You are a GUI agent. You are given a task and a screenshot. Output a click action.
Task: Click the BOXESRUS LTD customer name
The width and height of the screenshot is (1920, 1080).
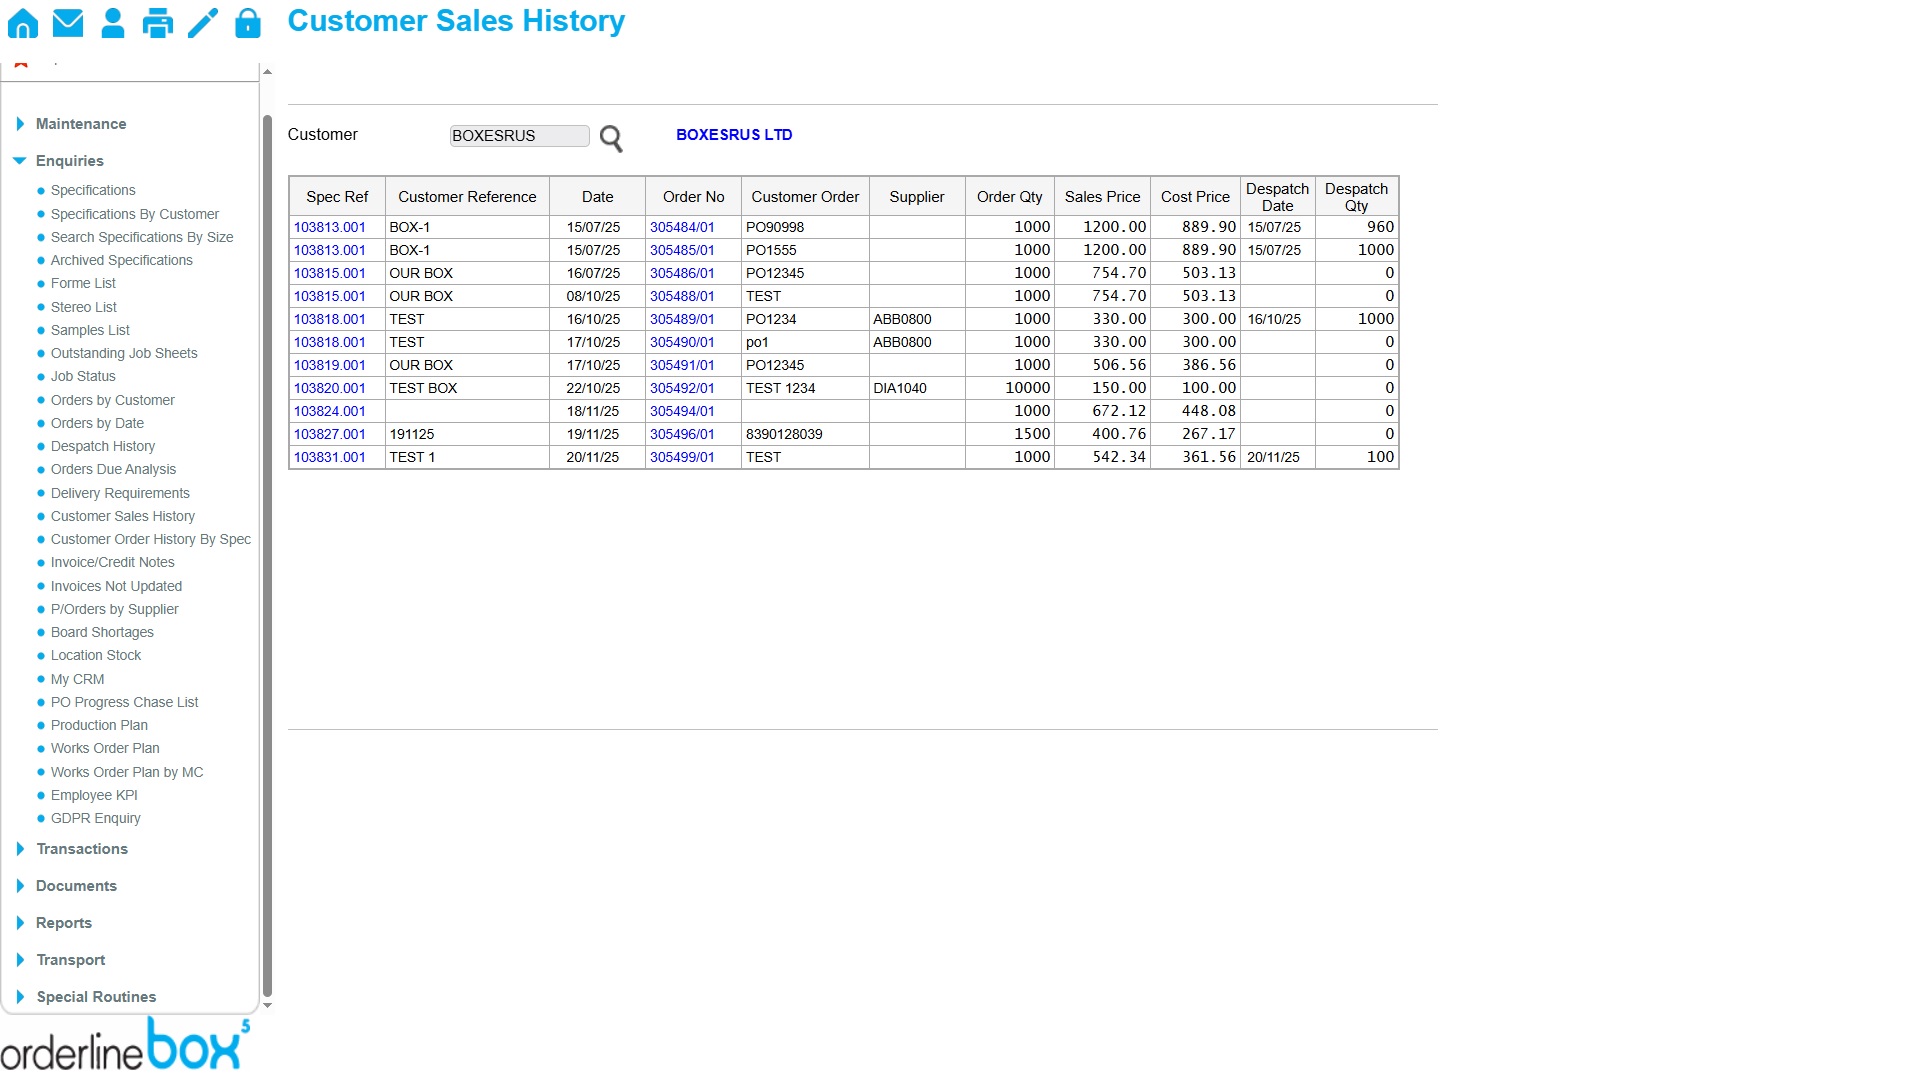pos(734,135)
